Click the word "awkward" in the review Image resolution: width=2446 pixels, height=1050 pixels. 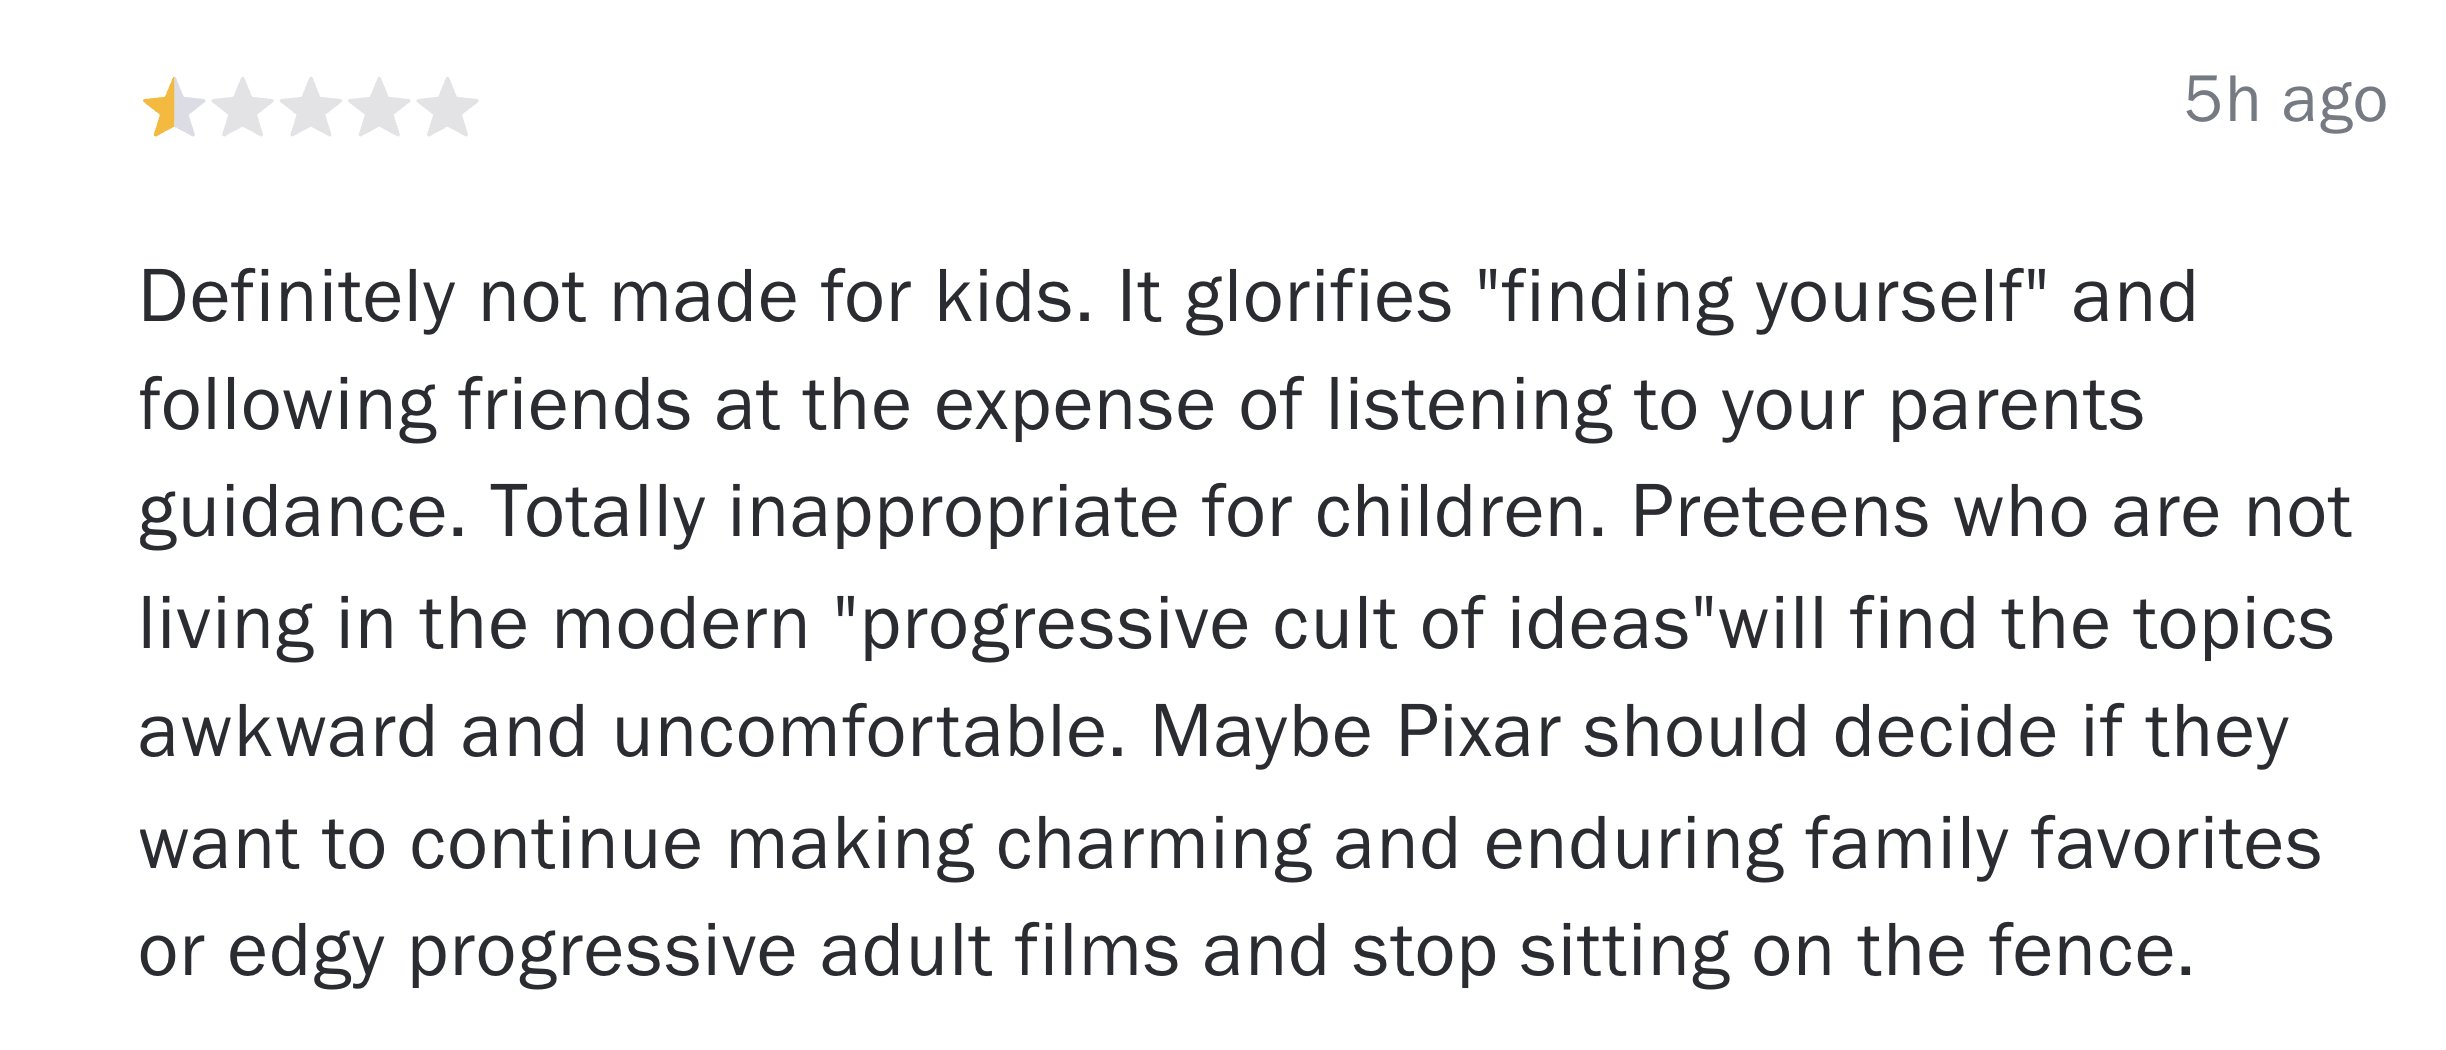(288, 732)
